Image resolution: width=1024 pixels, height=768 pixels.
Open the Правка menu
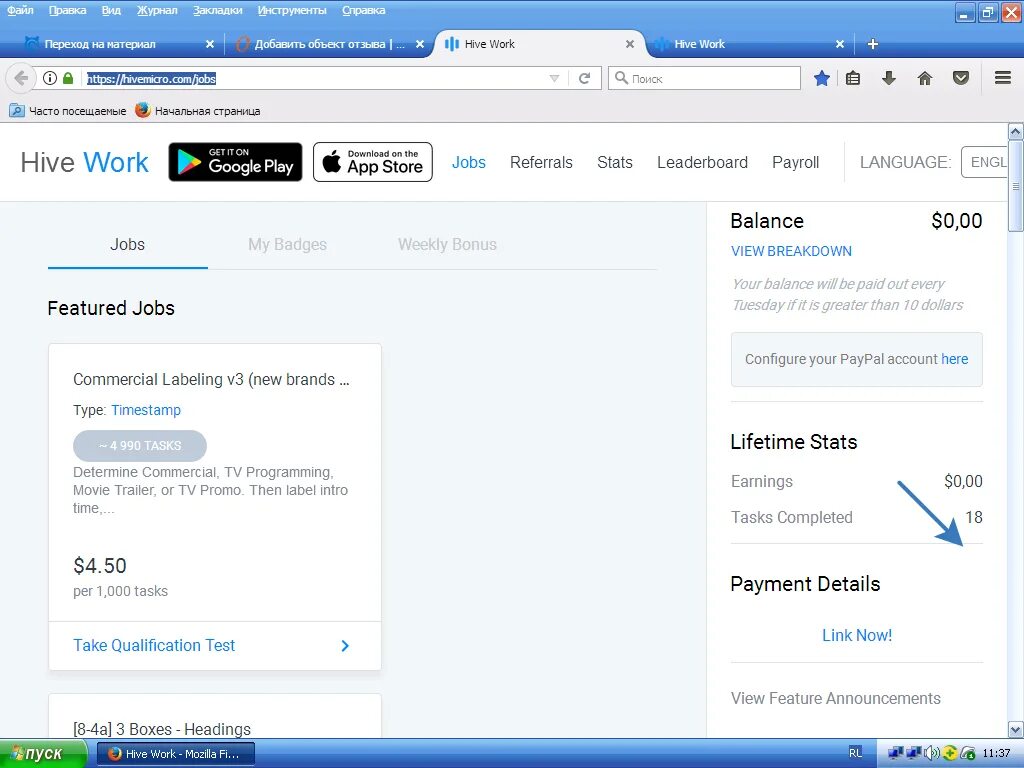67,10
